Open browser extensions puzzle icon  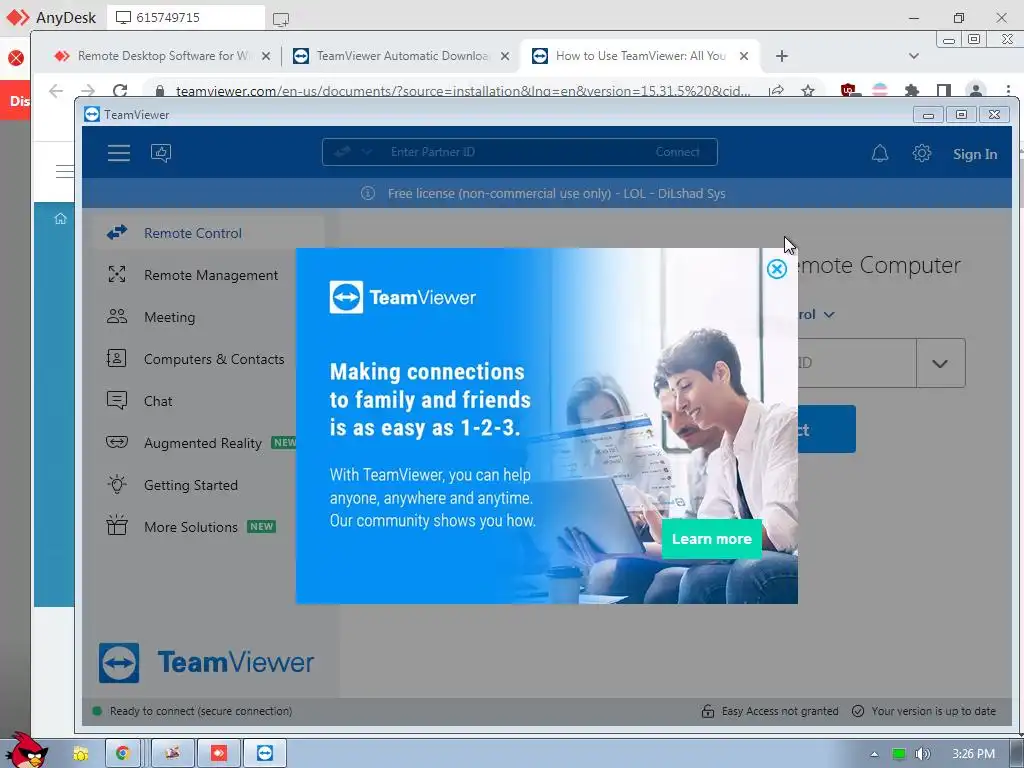[912, 90]
